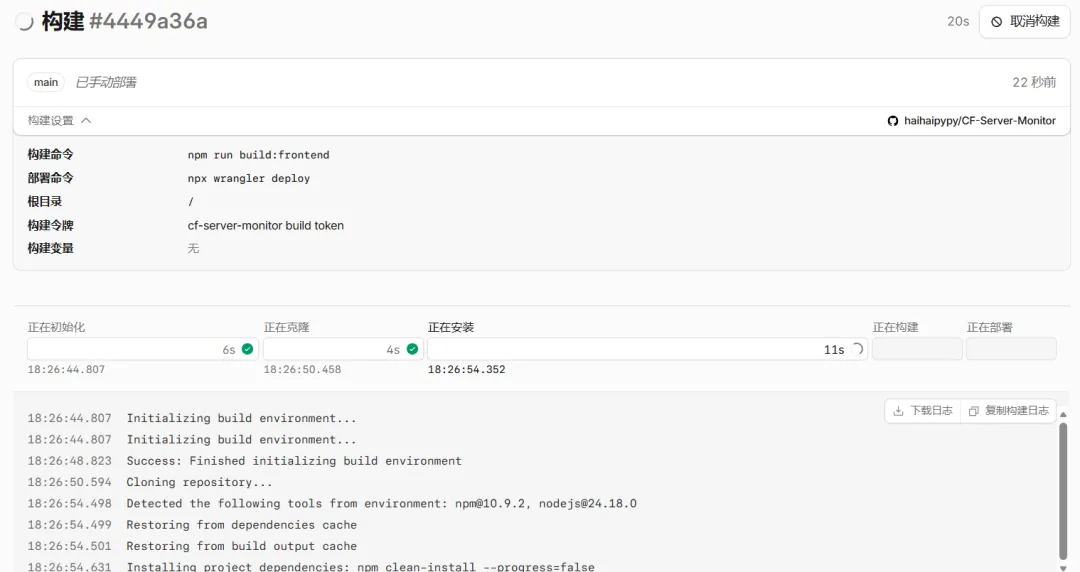Copy build log with 复制构建日志

pyautogui.click(x=1008, y=411)
